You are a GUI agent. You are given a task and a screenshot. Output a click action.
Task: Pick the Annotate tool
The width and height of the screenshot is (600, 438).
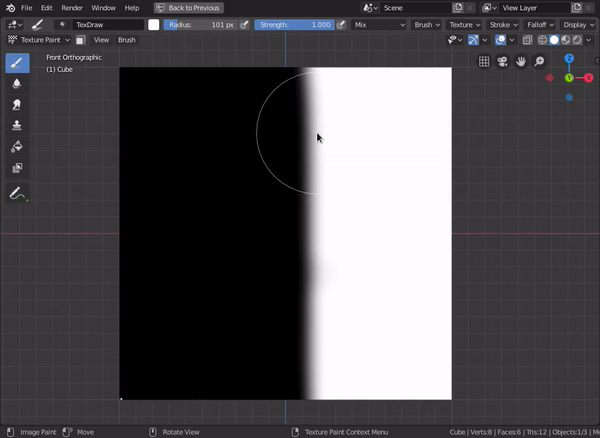point(17,193)
